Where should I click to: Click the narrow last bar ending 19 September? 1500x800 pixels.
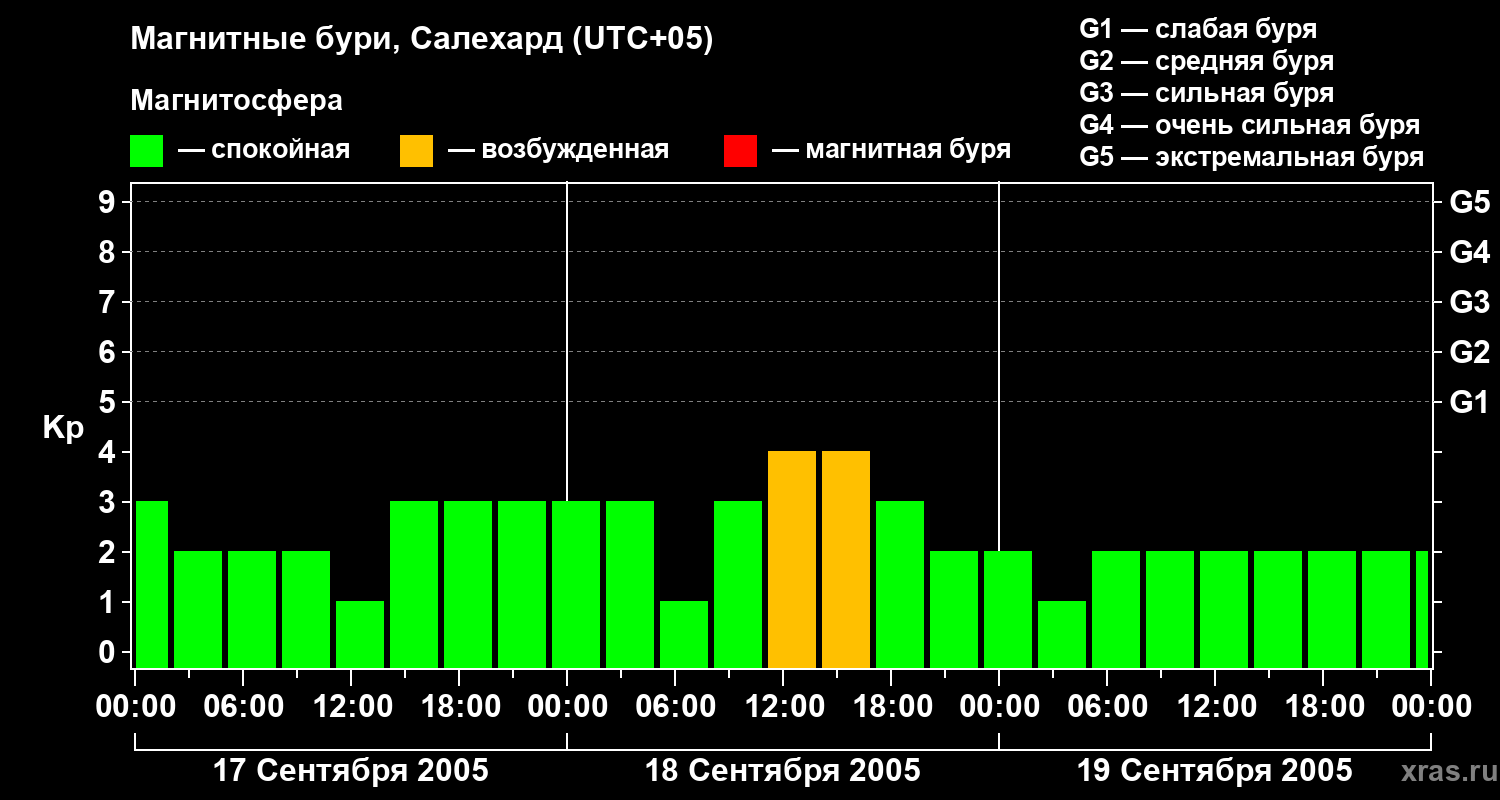(1422, 610)
